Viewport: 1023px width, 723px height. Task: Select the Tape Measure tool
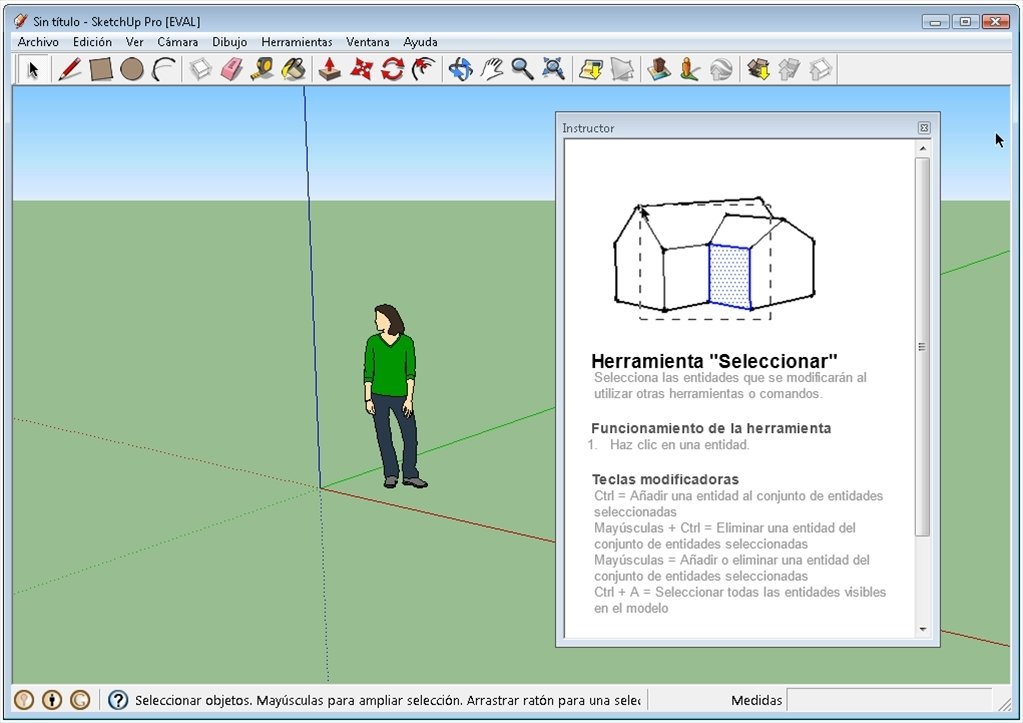coord(263,69)
